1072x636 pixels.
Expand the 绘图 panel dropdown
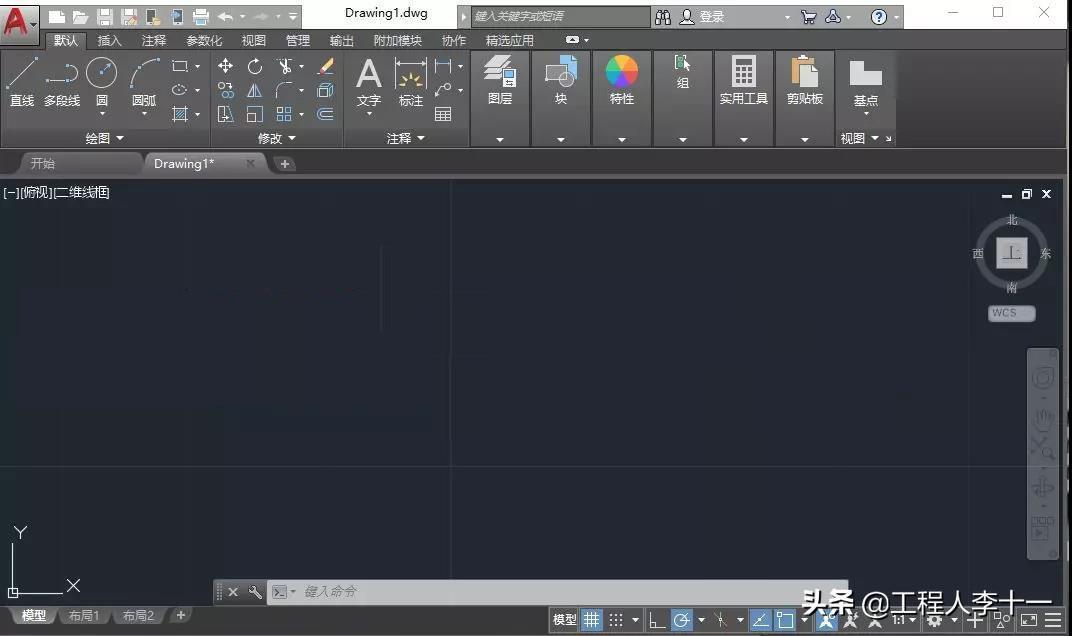pos(105,138)
